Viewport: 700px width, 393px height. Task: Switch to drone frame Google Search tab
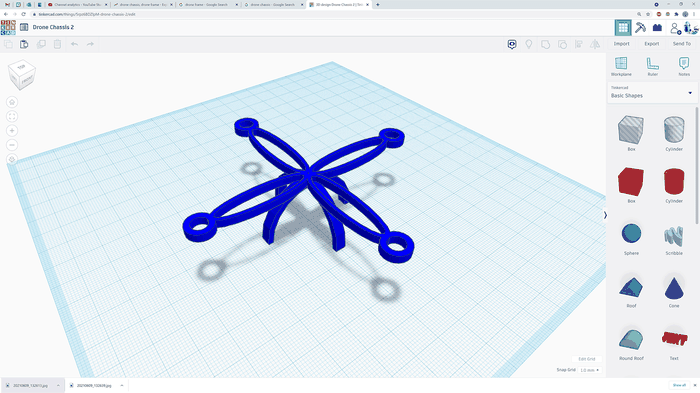208,4
